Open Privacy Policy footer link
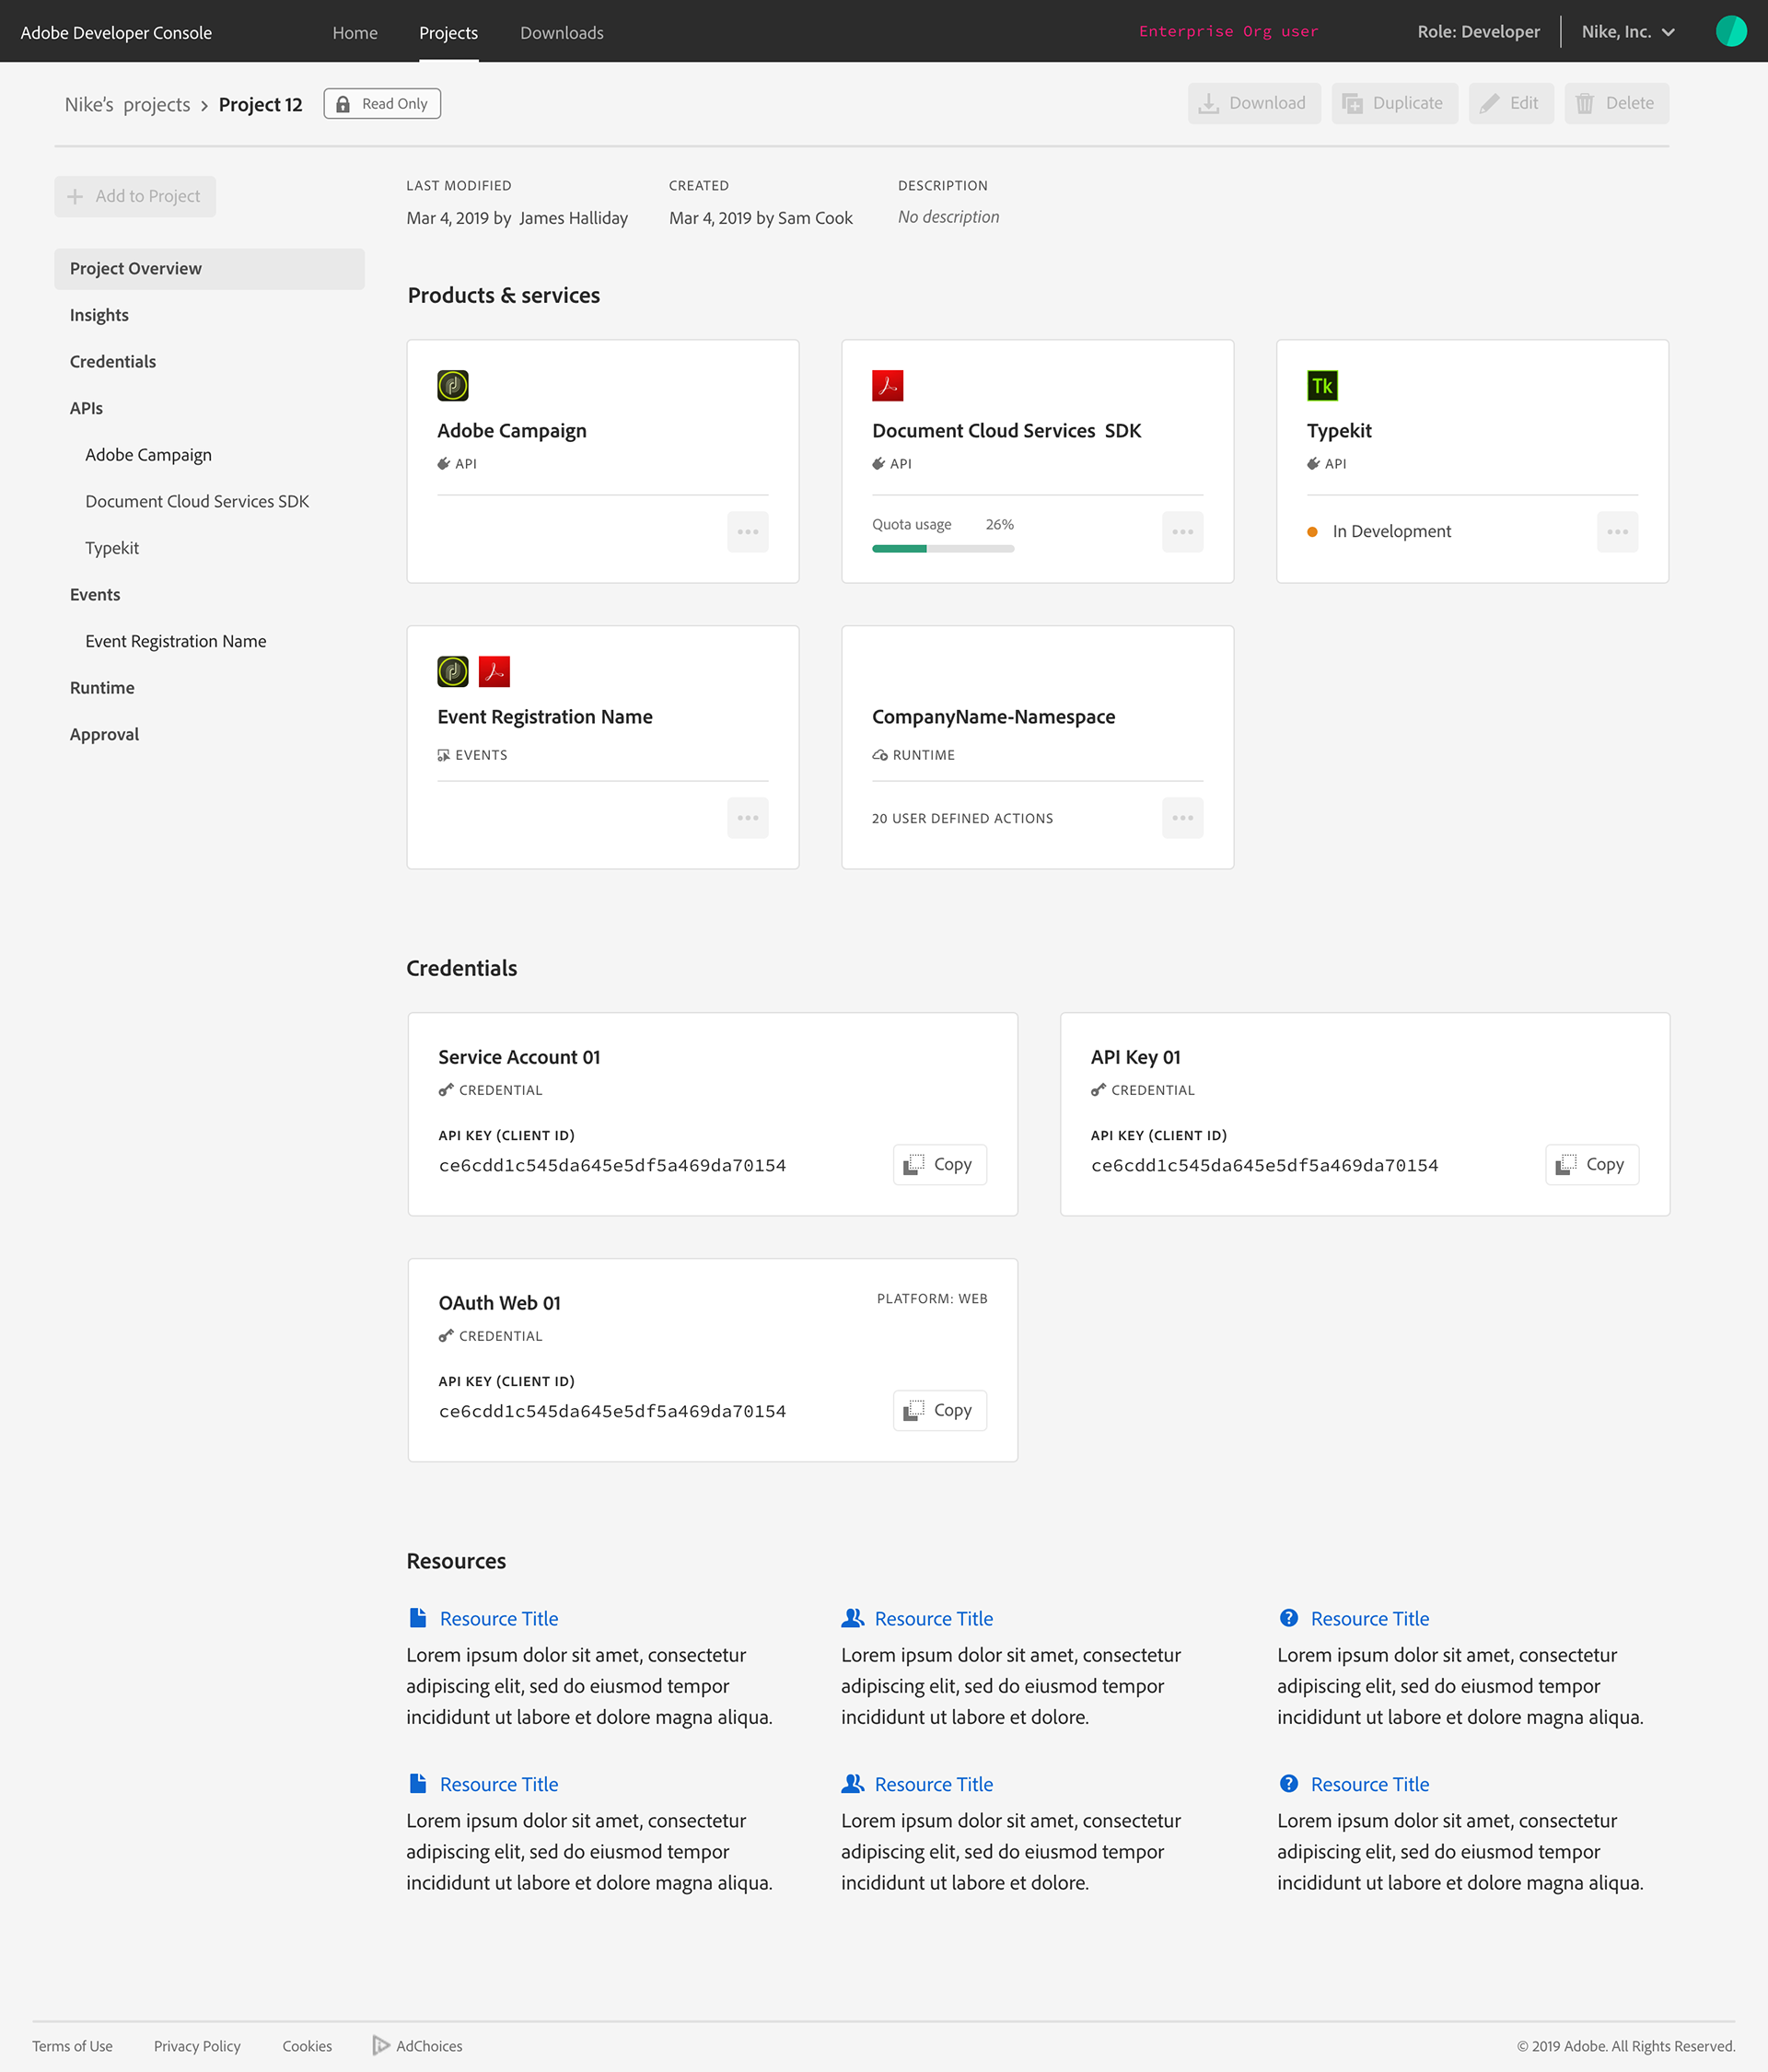This screenshot has height=2072, width=1768. pos(197,2046)
